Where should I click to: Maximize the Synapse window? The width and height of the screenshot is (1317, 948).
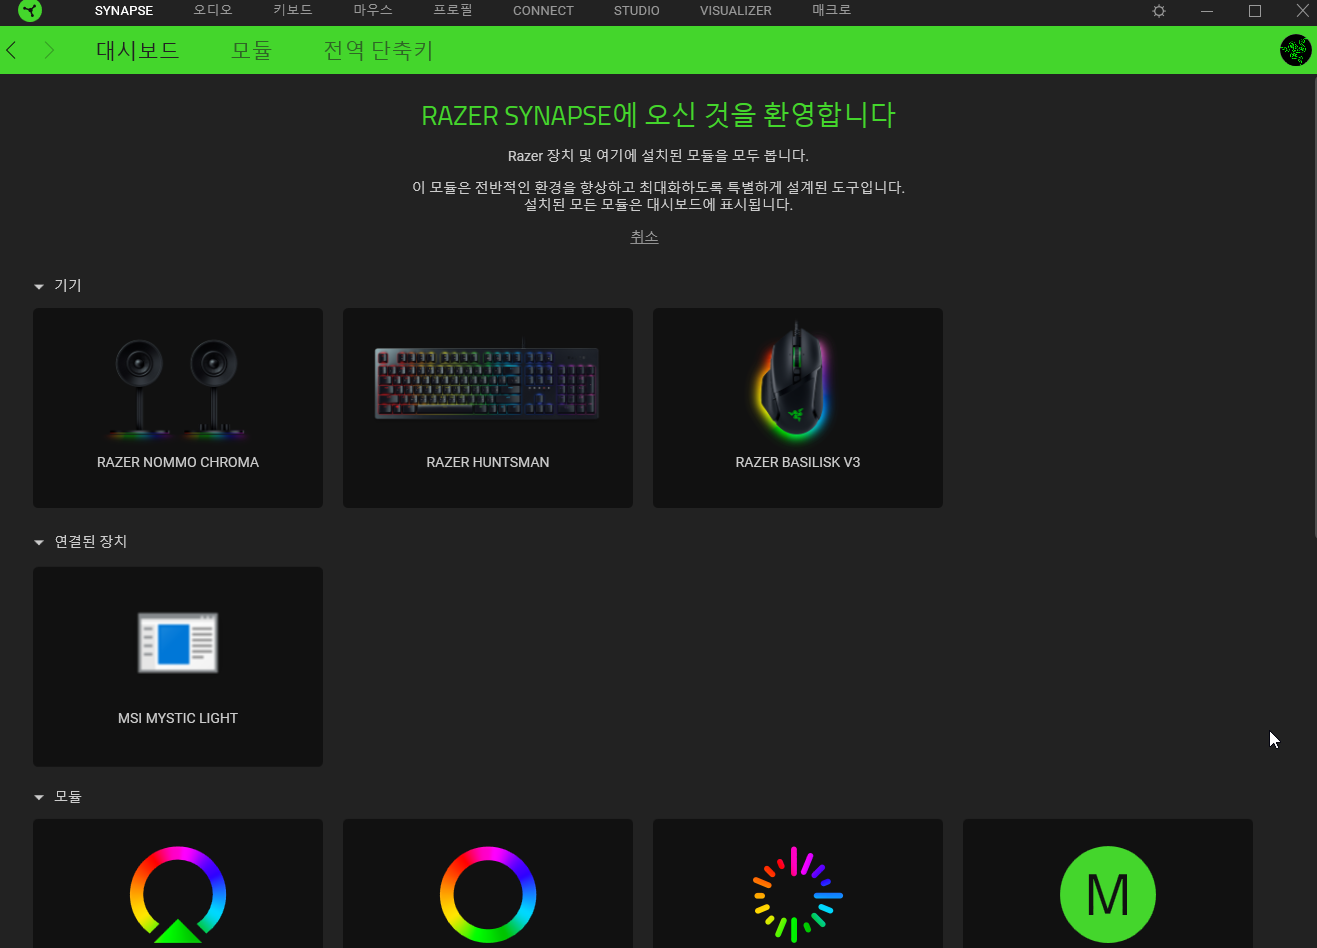point(1255,11)
